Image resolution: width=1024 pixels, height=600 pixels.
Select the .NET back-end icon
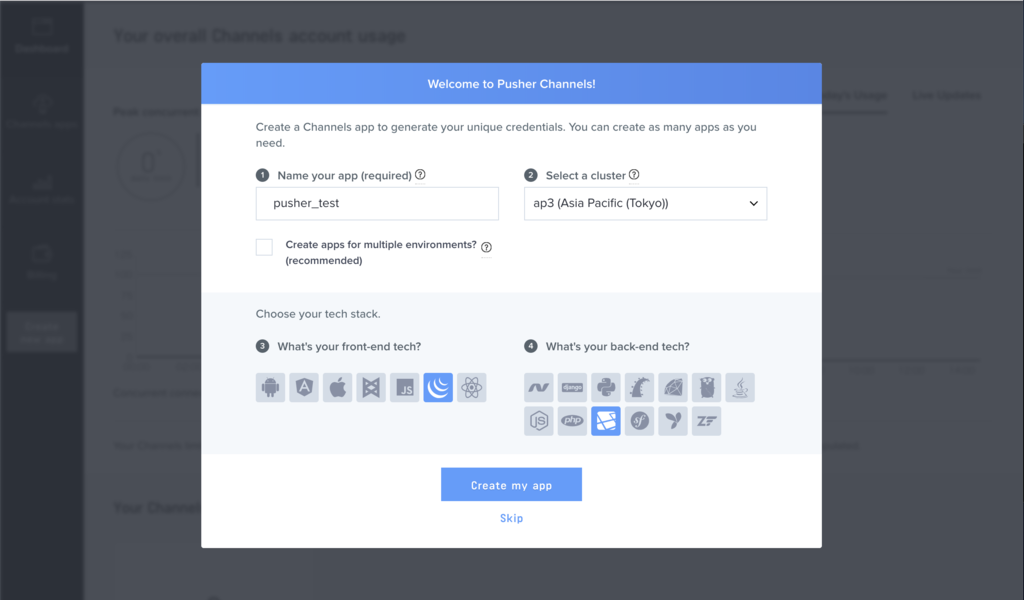pyautogui.click(x=539, y=388)
